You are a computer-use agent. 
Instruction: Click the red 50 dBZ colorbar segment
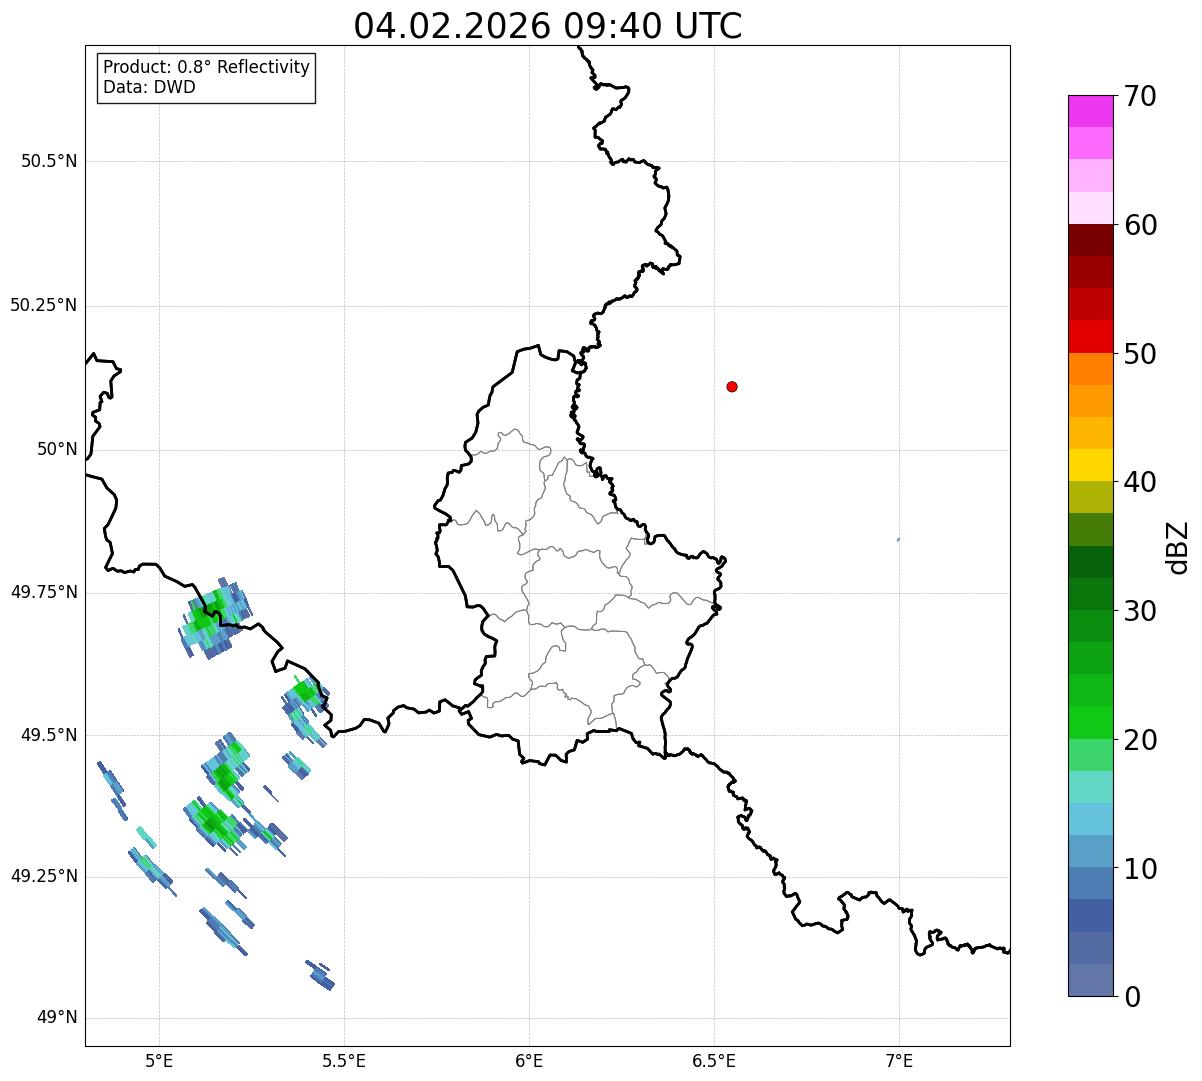pos(1090,336)
